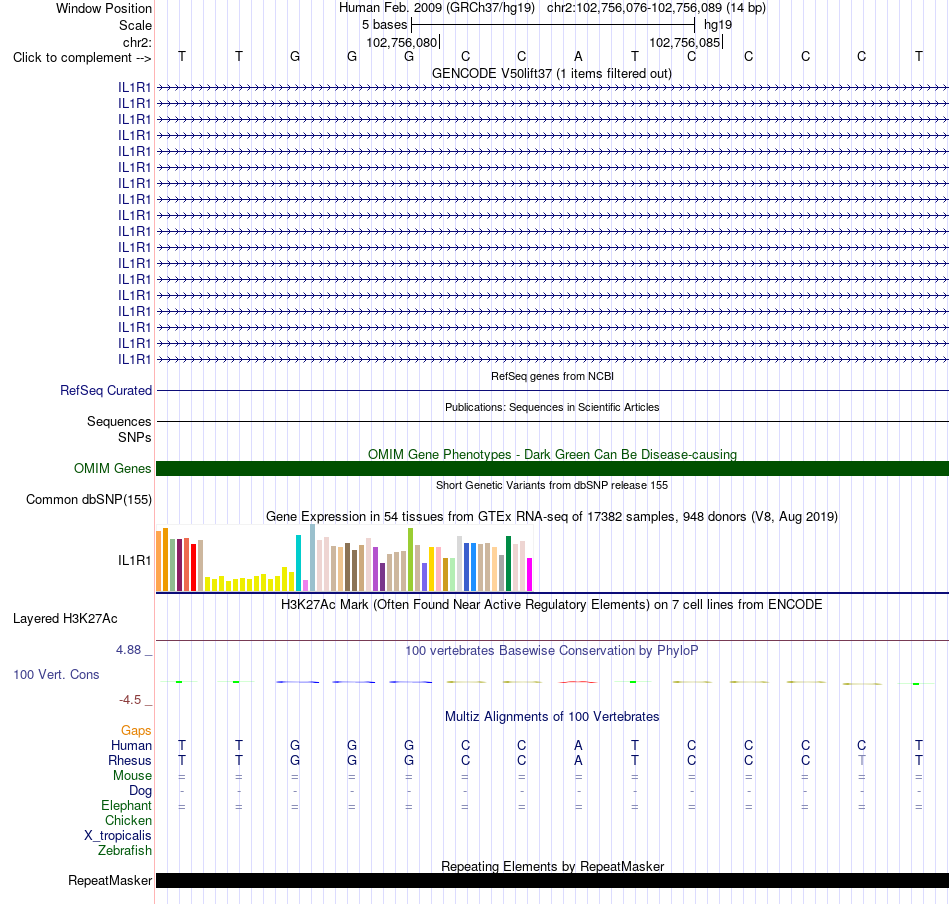
Task: Click the SNPs track label
Action: (135, 437)
